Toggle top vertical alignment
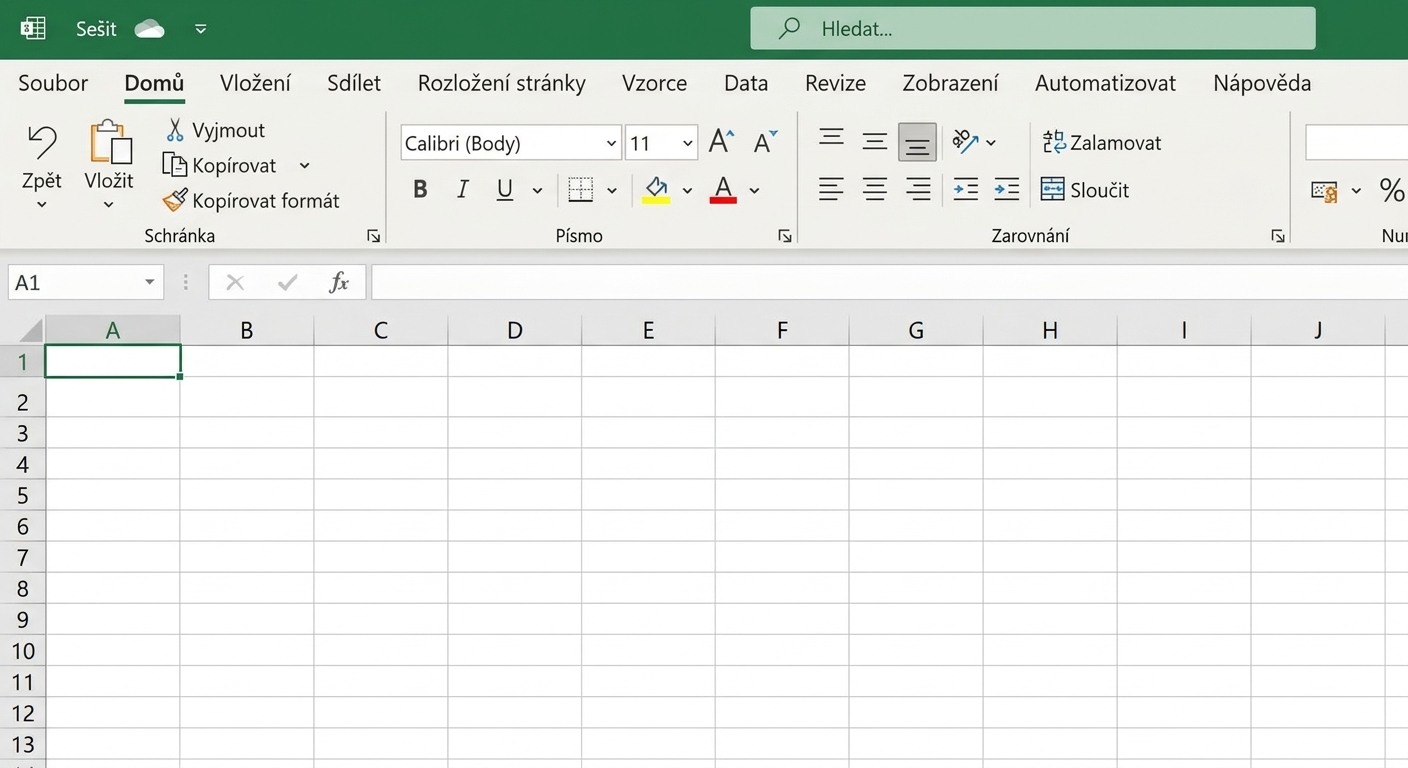The width and height of the screenshot is (1408, 768). 831,138
